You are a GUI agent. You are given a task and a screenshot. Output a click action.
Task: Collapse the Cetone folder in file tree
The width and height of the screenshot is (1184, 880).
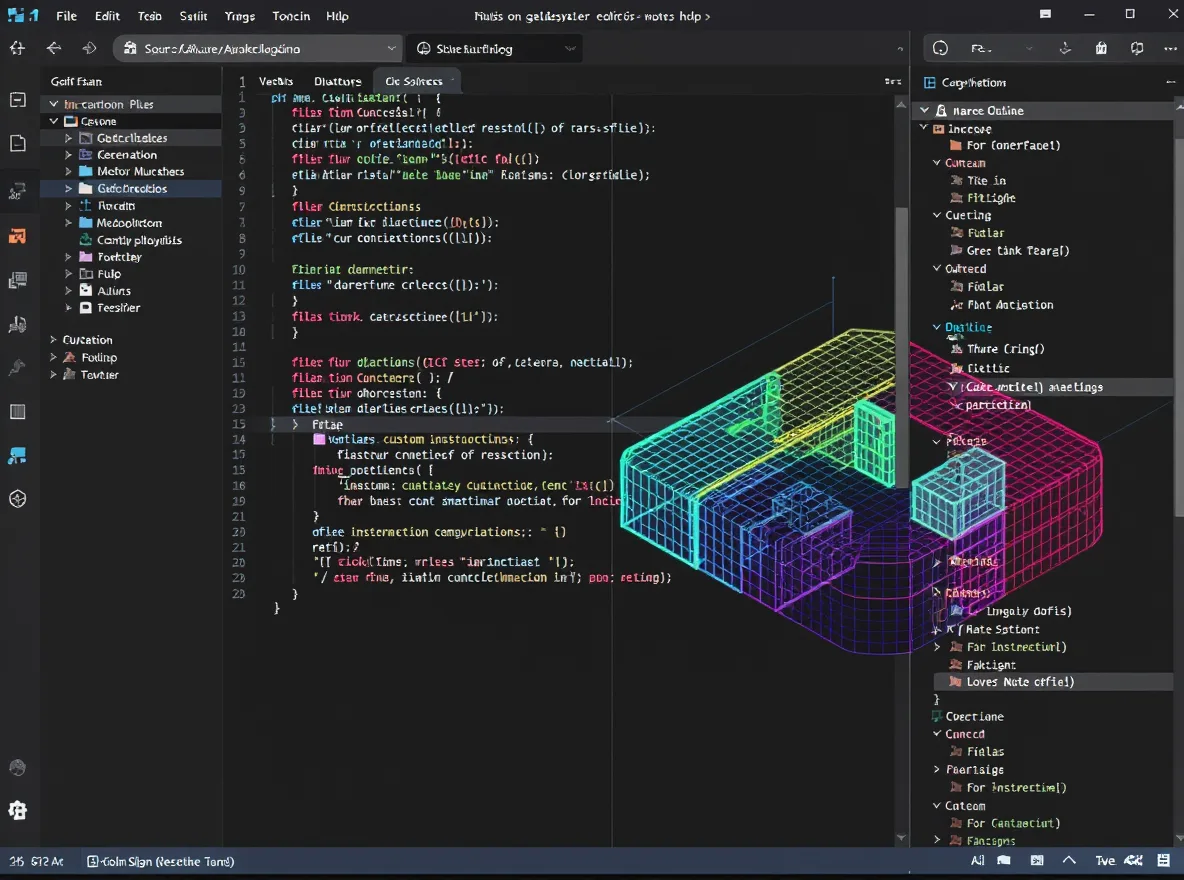click(x=54, y=121)
